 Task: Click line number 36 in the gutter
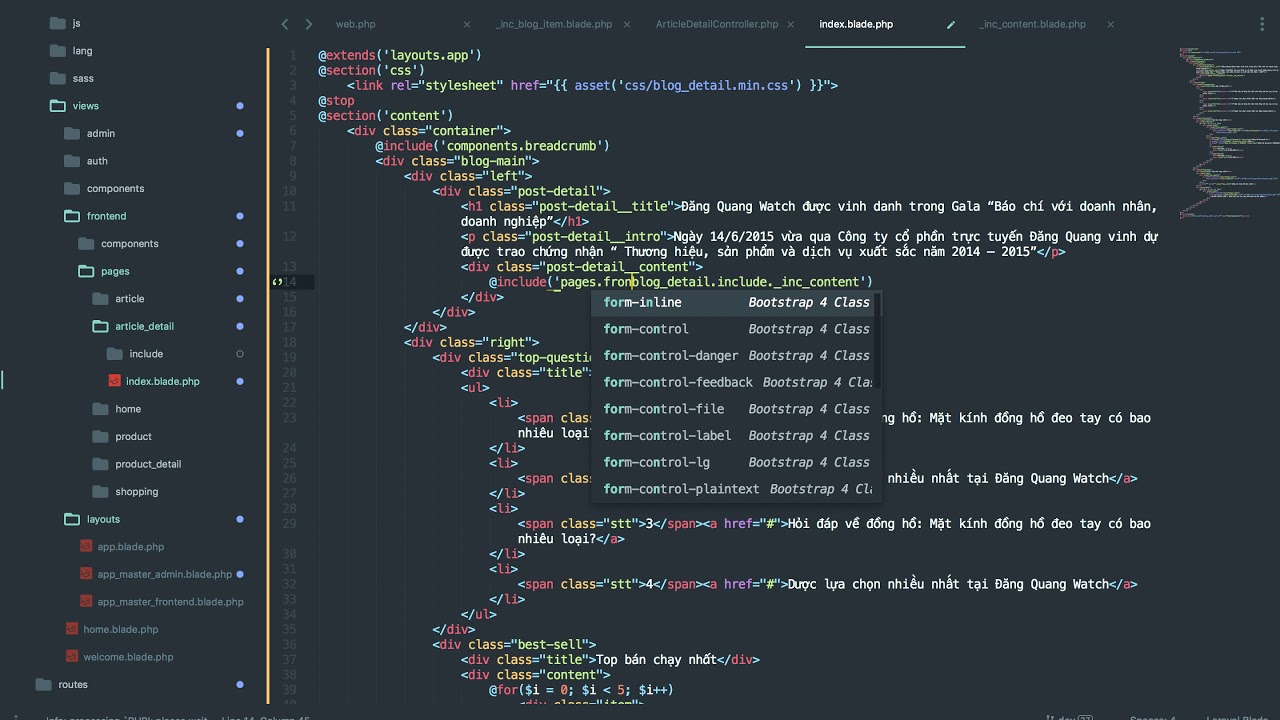coord(289,645)
